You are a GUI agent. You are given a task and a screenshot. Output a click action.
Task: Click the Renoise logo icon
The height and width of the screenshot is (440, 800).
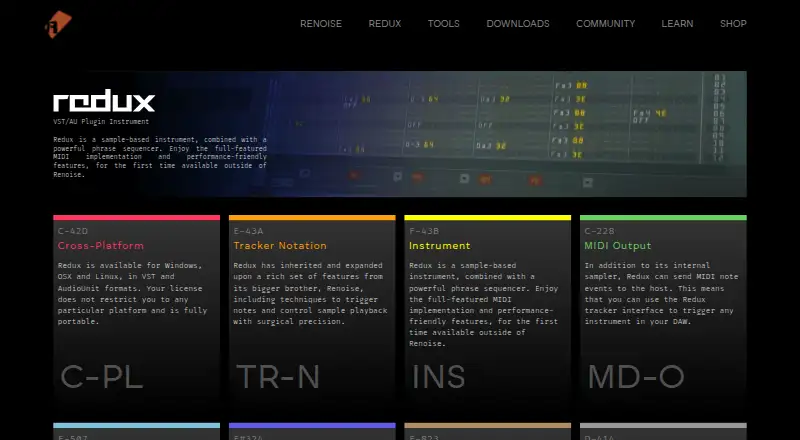pyautogui.click(x=58, y=25)
